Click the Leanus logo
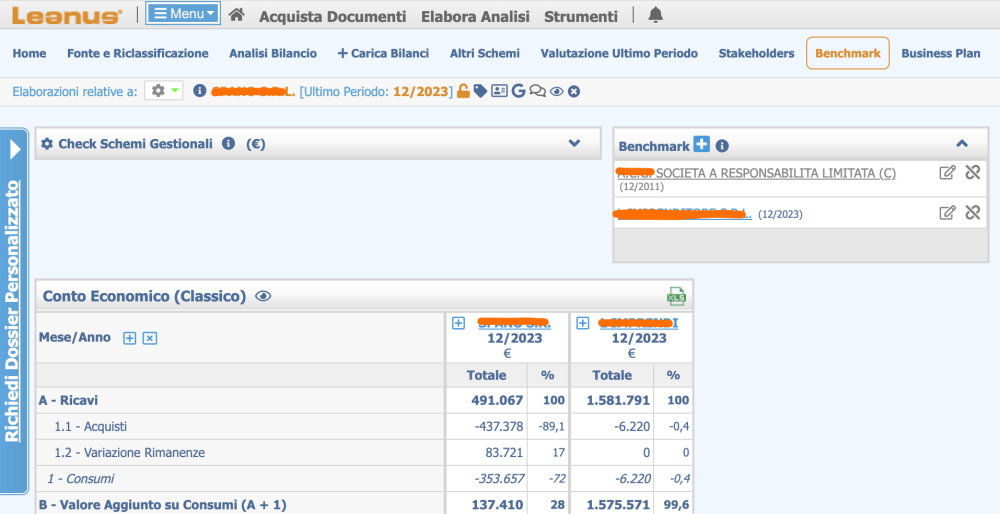This screenshot has width=1000, height=514. [x=66, y=15]
